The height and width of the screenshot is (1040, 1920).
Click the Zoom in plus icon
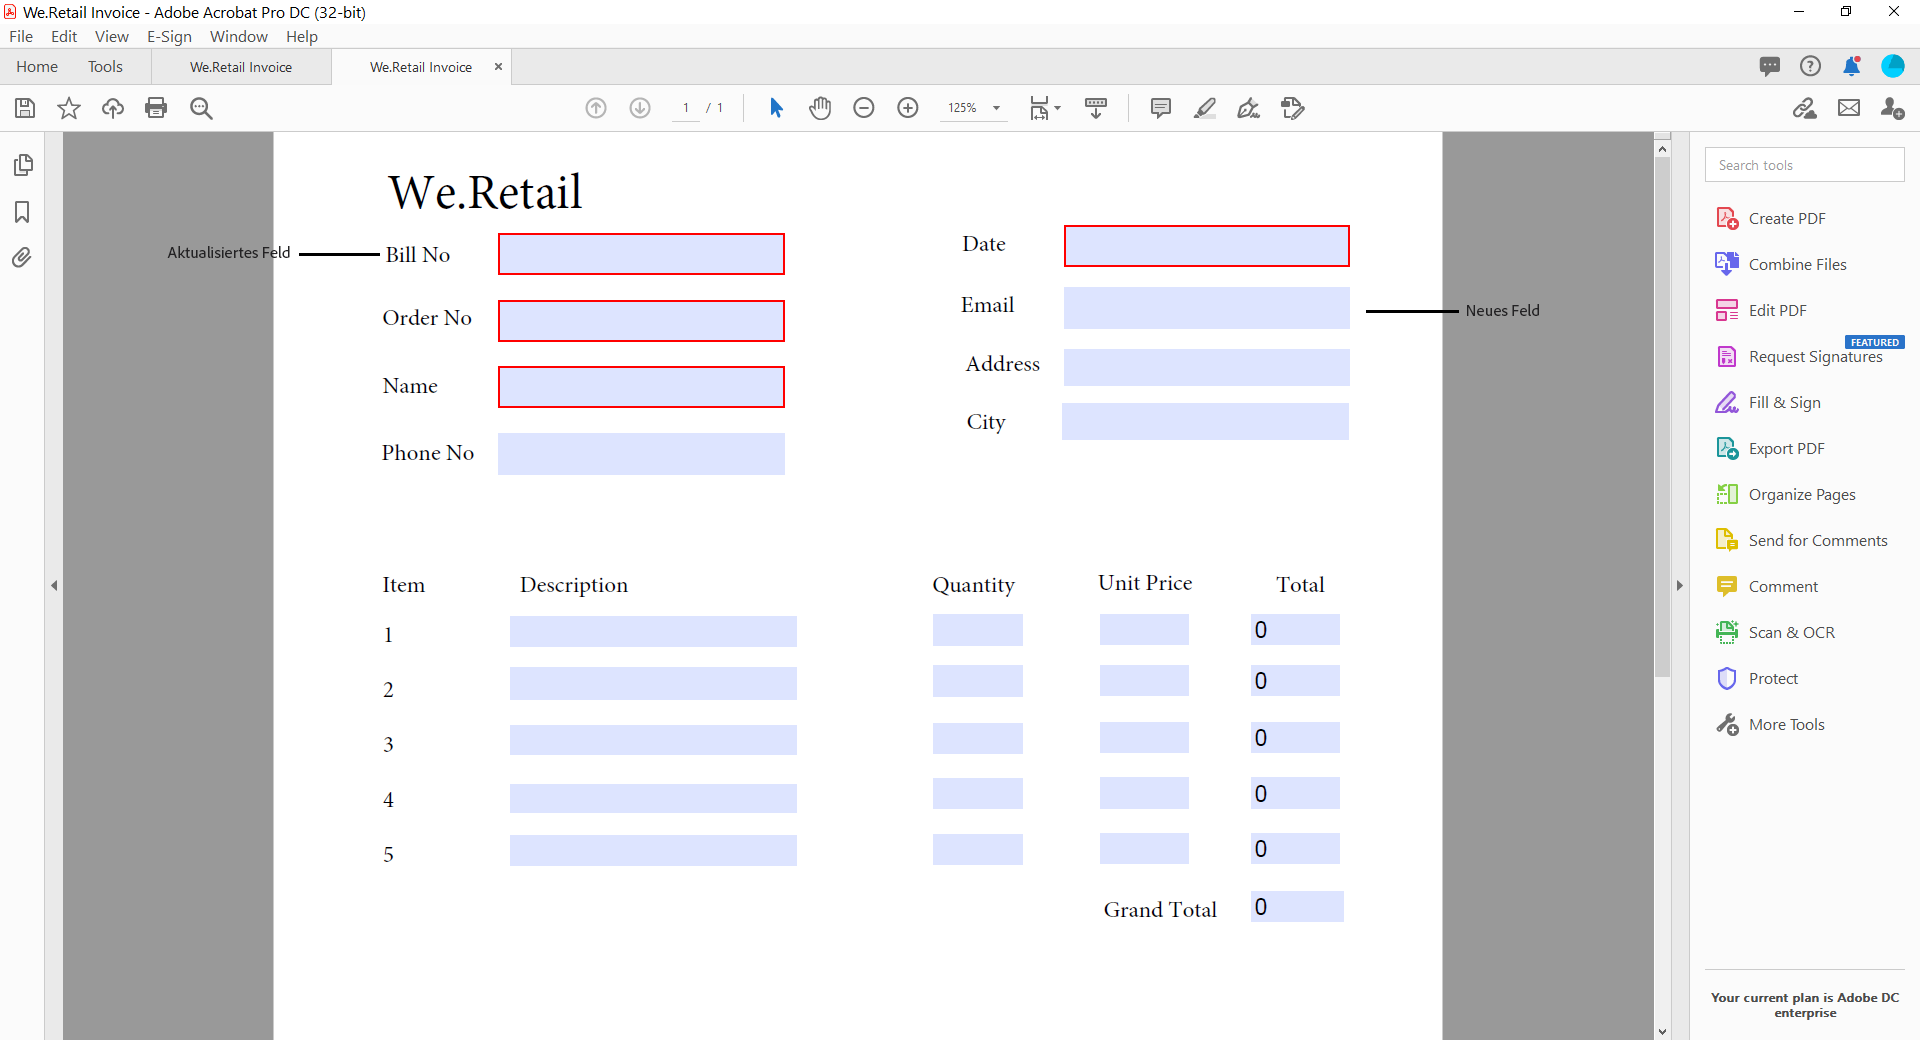(907, 108)
